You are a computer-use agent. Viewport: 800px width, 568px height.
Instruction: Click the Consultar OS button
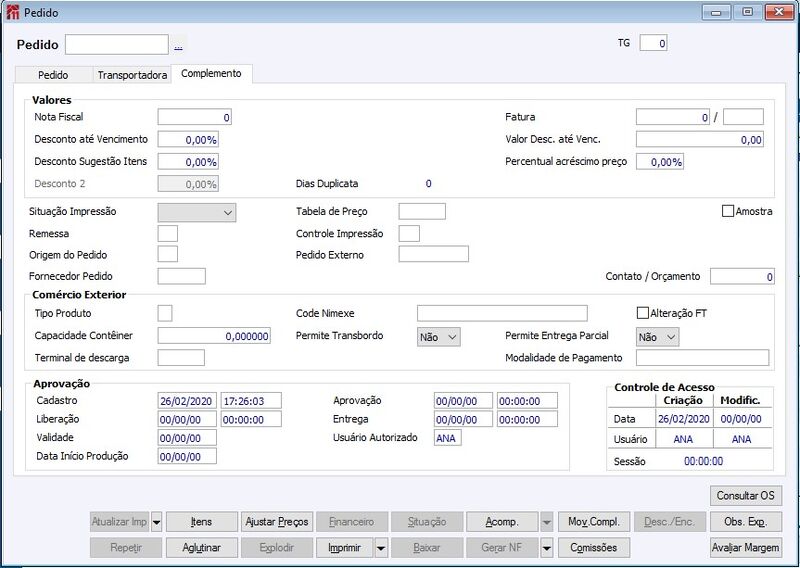[745, 495]
